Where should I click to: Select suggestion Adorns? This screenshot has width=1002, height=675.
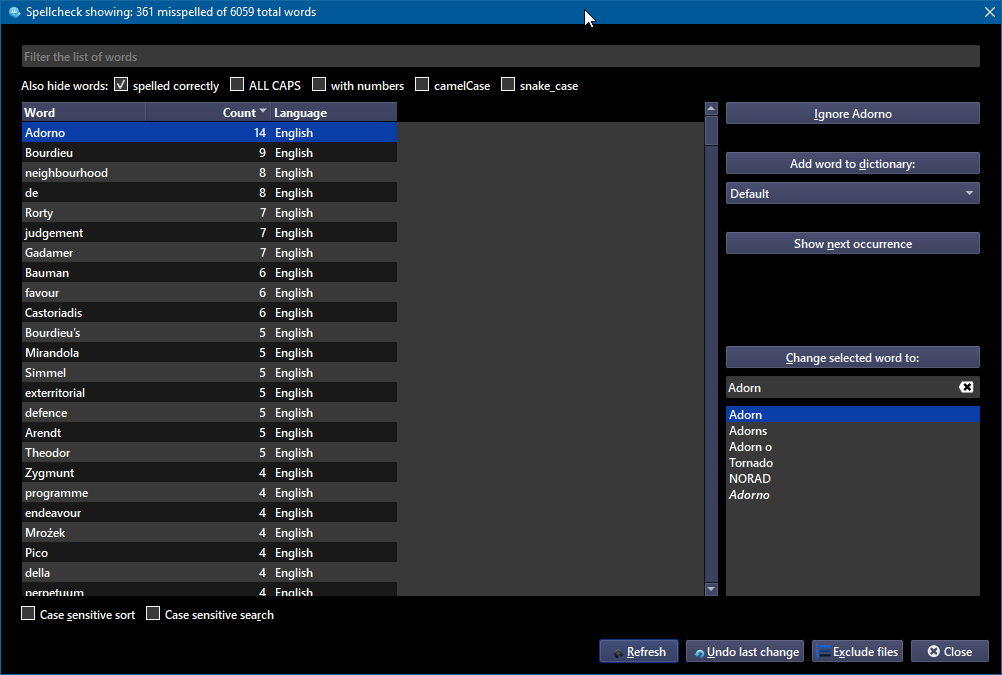click(852, 431)
